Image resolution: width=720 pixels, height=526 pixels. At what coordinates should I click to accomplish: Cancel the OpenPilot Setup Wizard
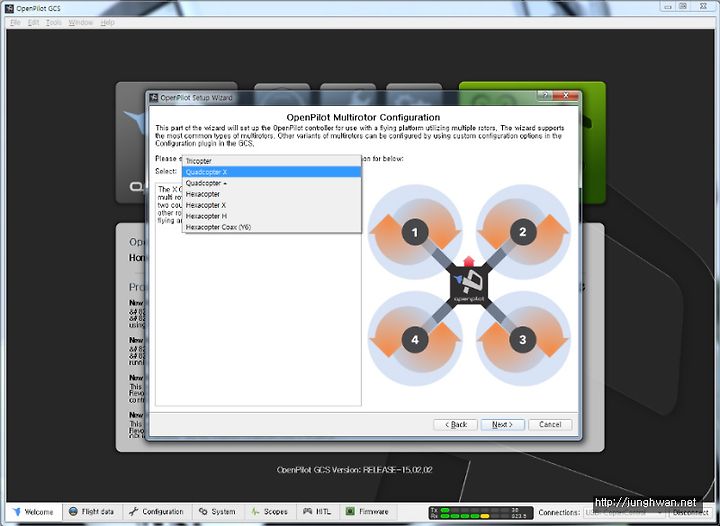[550, 425]
